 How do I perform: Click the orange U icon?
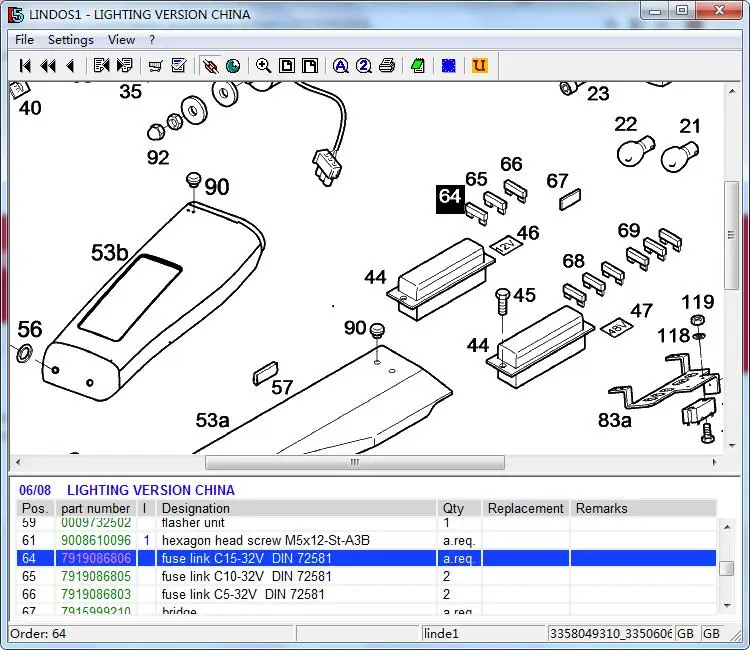point(479,66)
